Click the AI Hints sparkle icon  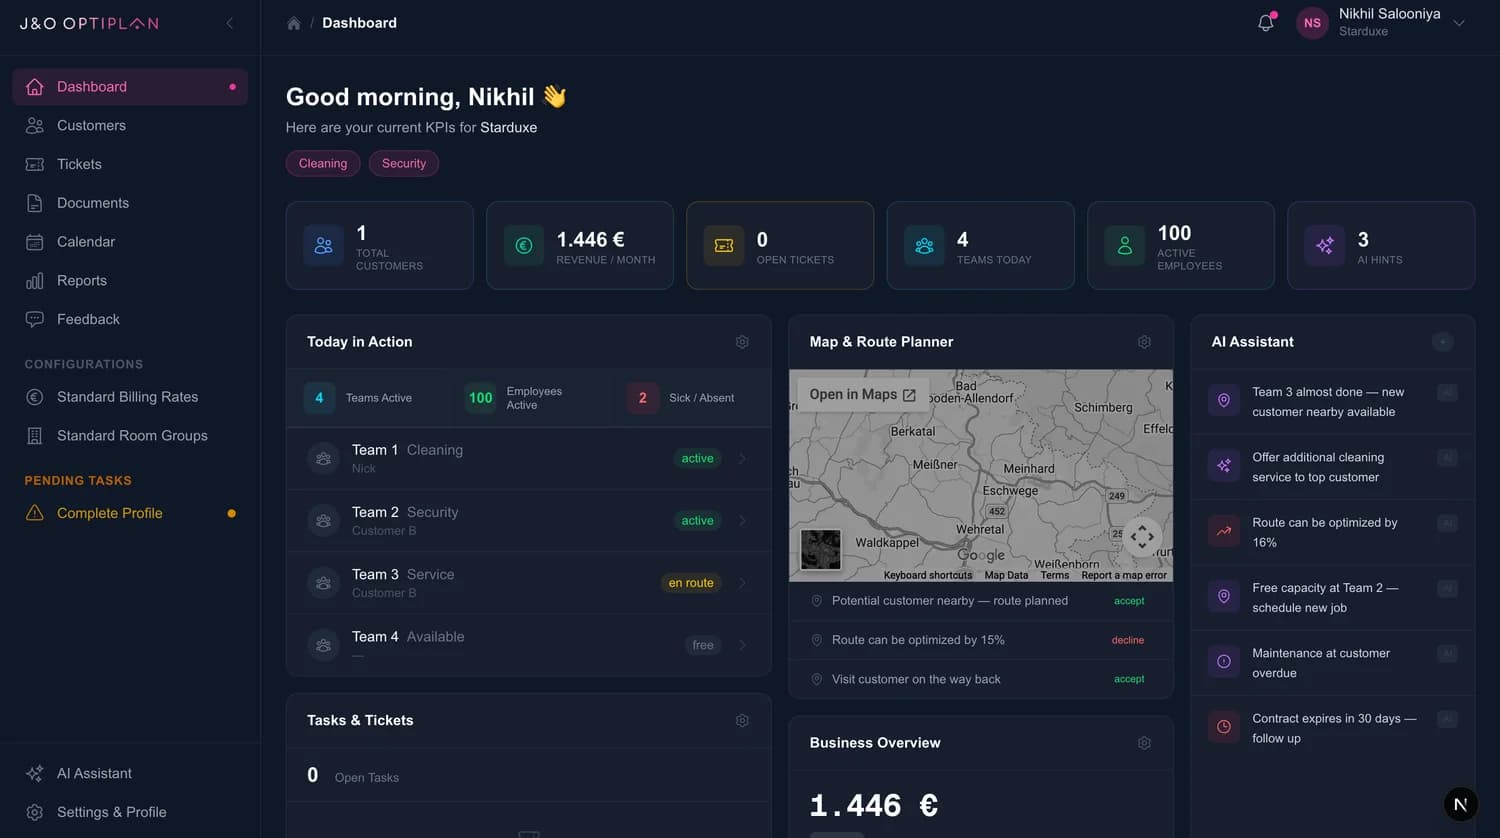1325,246
